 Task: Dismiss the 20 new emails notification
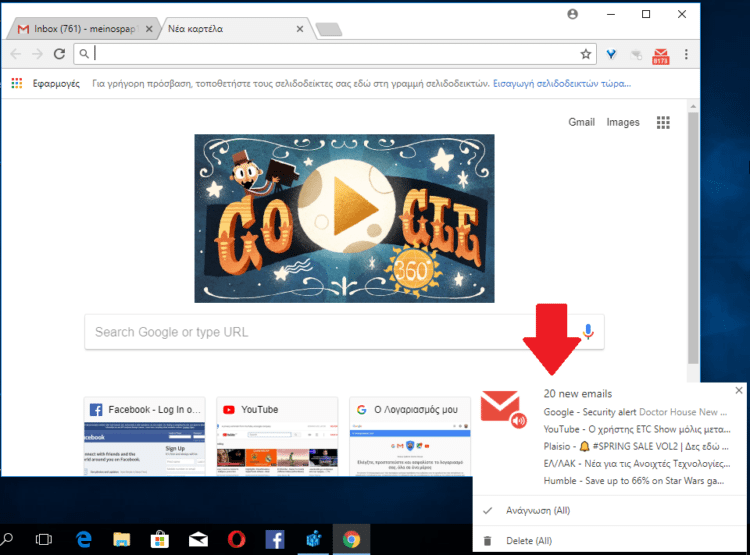pos(739,390)
